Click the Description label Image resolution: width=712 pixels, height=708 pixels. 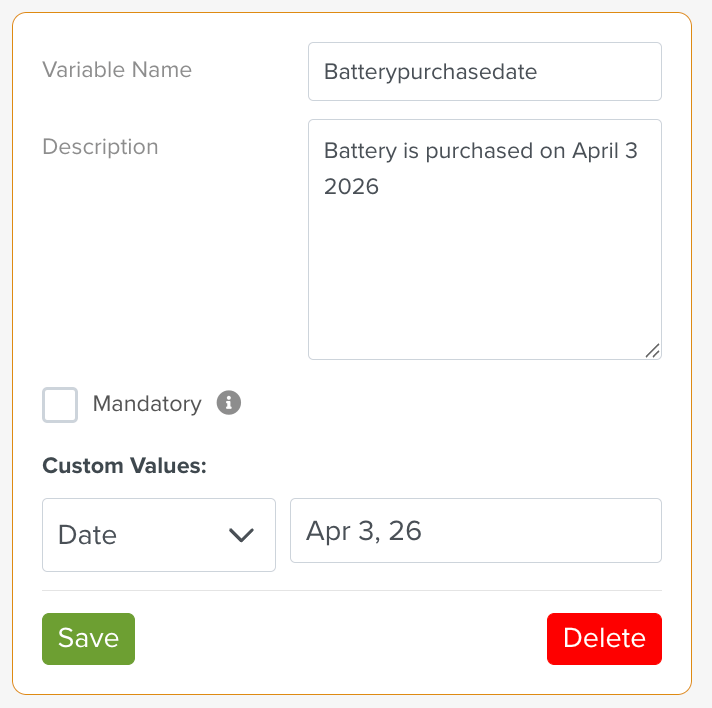[100, 147]
